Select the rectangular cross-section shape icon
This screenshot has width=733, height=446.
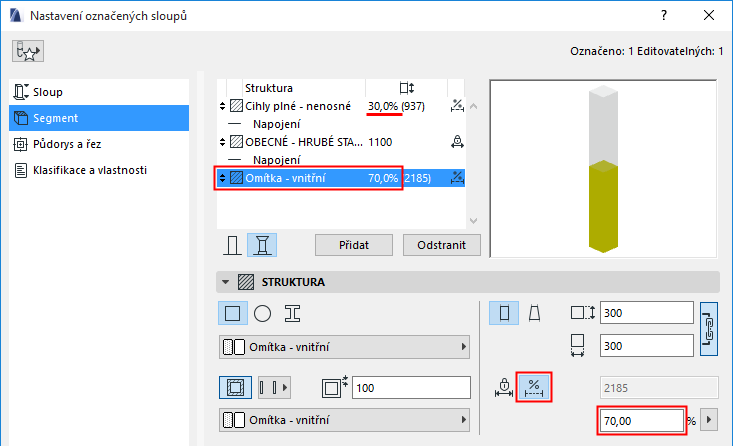pyautogui.click(x=233, y=313)
